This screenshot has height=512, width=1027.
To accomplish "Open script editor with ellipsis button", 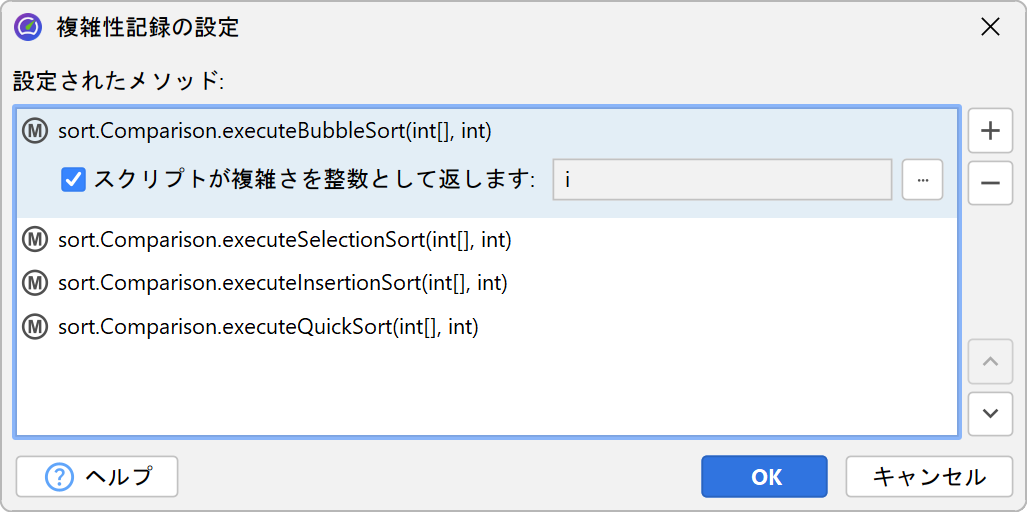I will [922, 180].
